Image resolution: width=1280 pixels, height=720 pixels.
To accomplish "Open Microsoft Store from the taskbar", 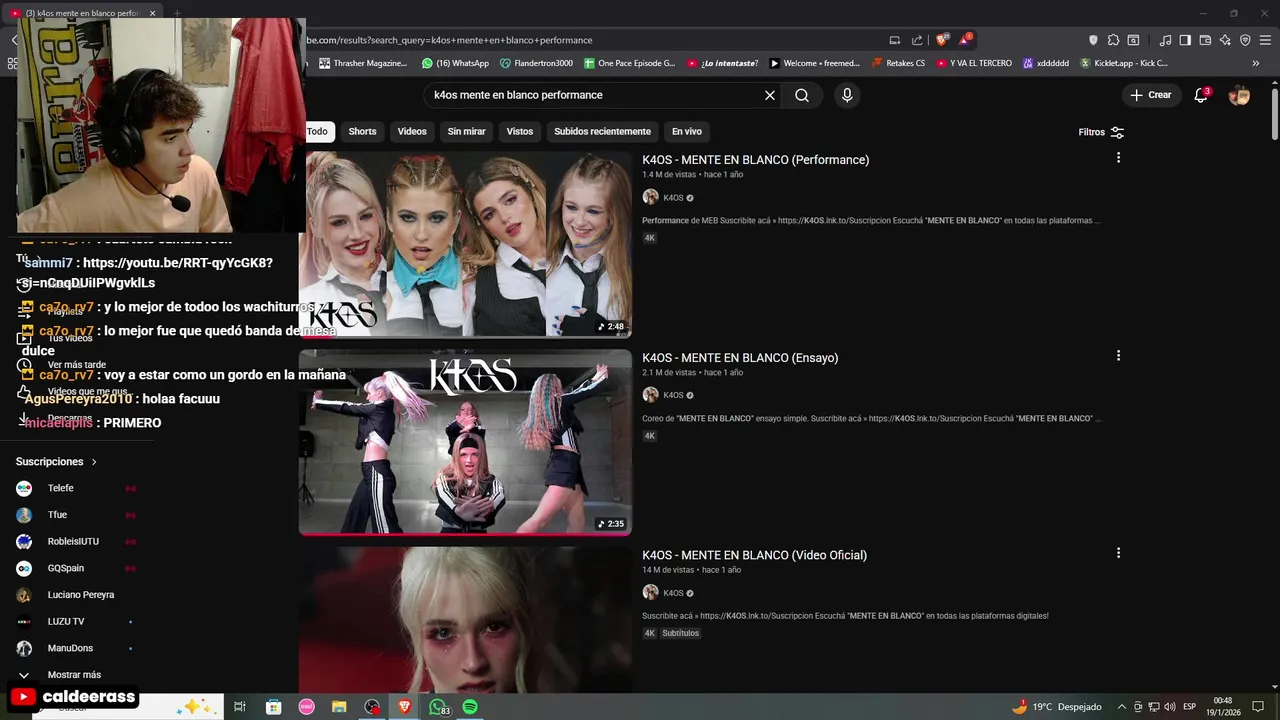I will 273,707.
